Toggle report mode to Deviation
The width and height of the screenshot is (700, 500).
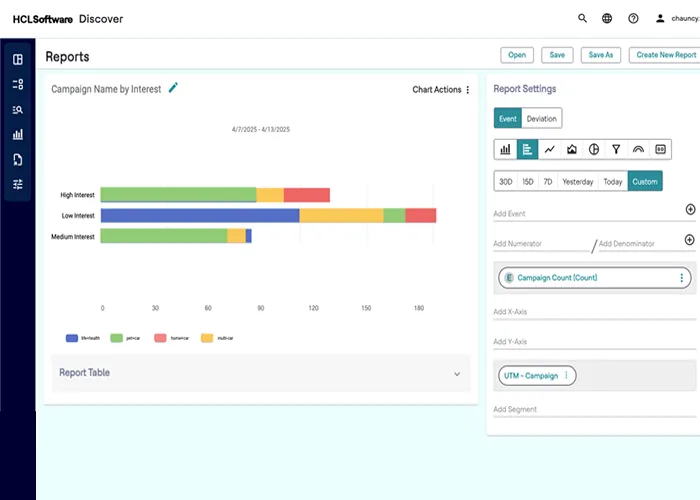pyautogui.click(x=541, y=119)
